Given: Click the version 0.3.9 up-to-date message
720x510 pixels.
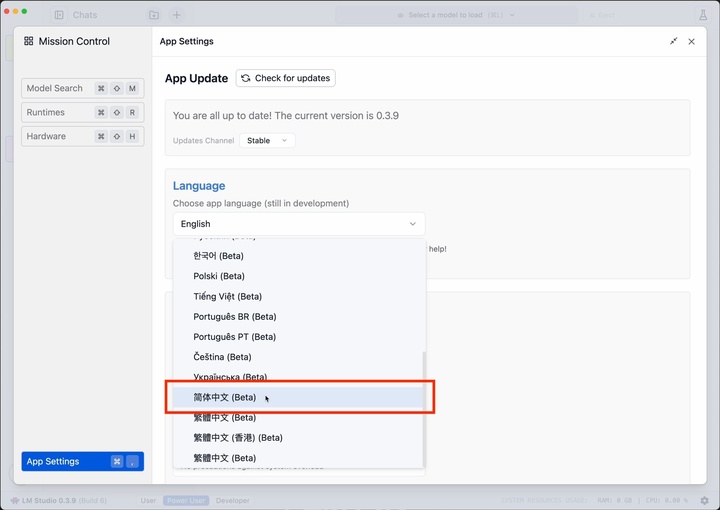Looking at the screenshot, I should pos(286,116).
